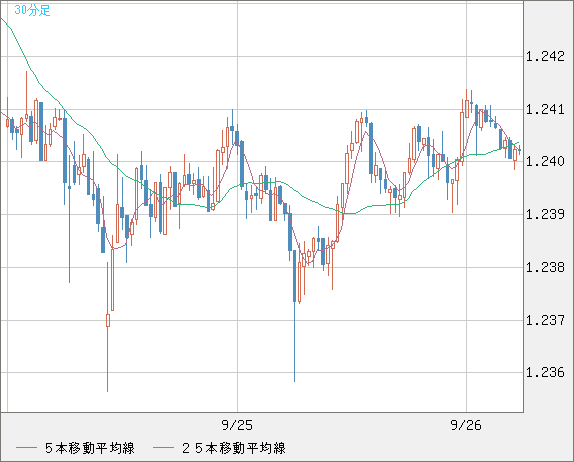
Task: Click the purple legend line for 5本移動平均線
Action: 26,448
